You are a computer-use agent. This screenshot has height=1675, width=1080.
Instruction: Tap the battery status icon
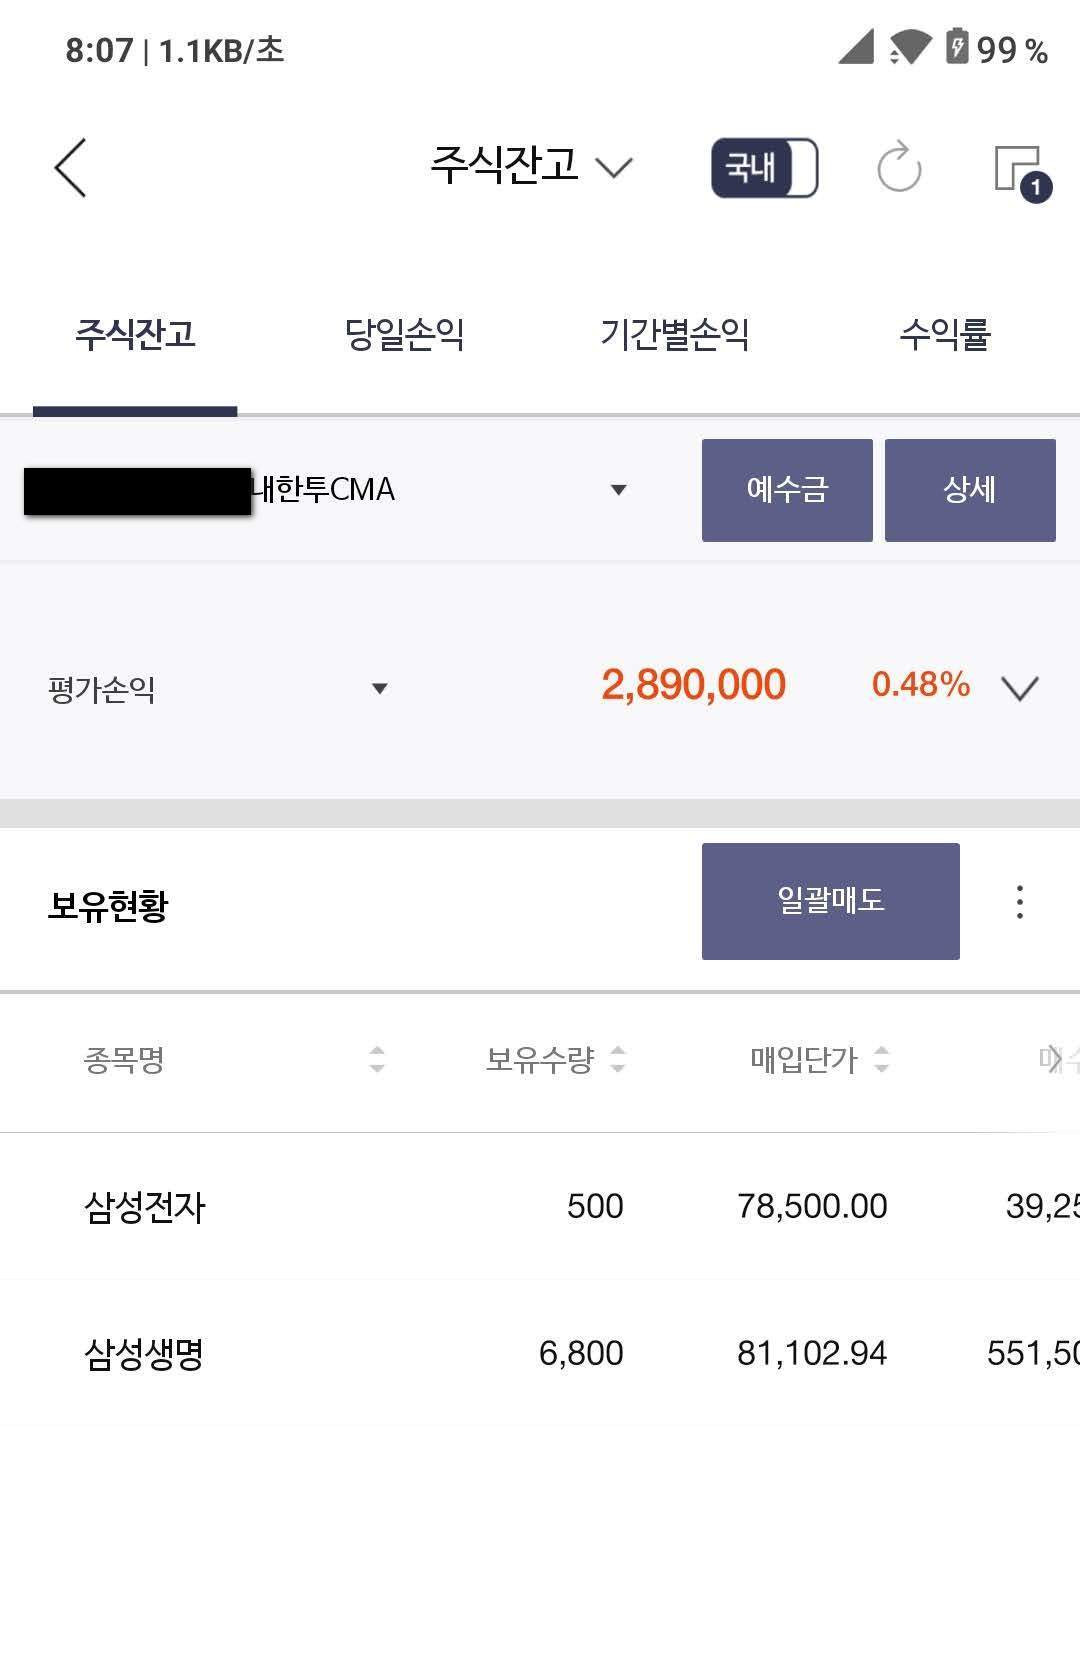click(x=957, y=47)
